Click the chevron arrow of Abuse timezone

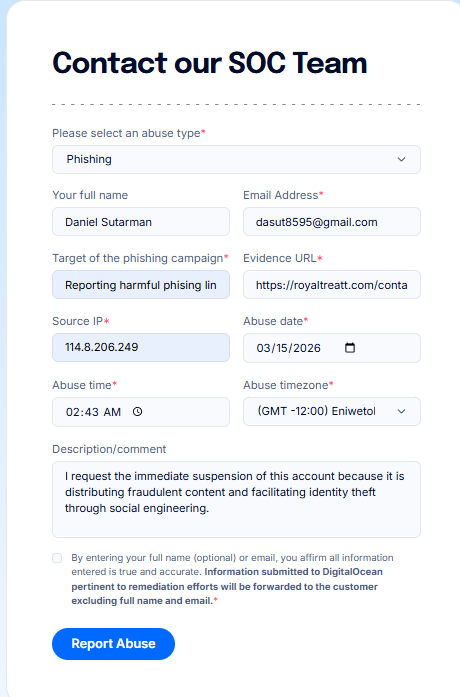tap(401, 411)
